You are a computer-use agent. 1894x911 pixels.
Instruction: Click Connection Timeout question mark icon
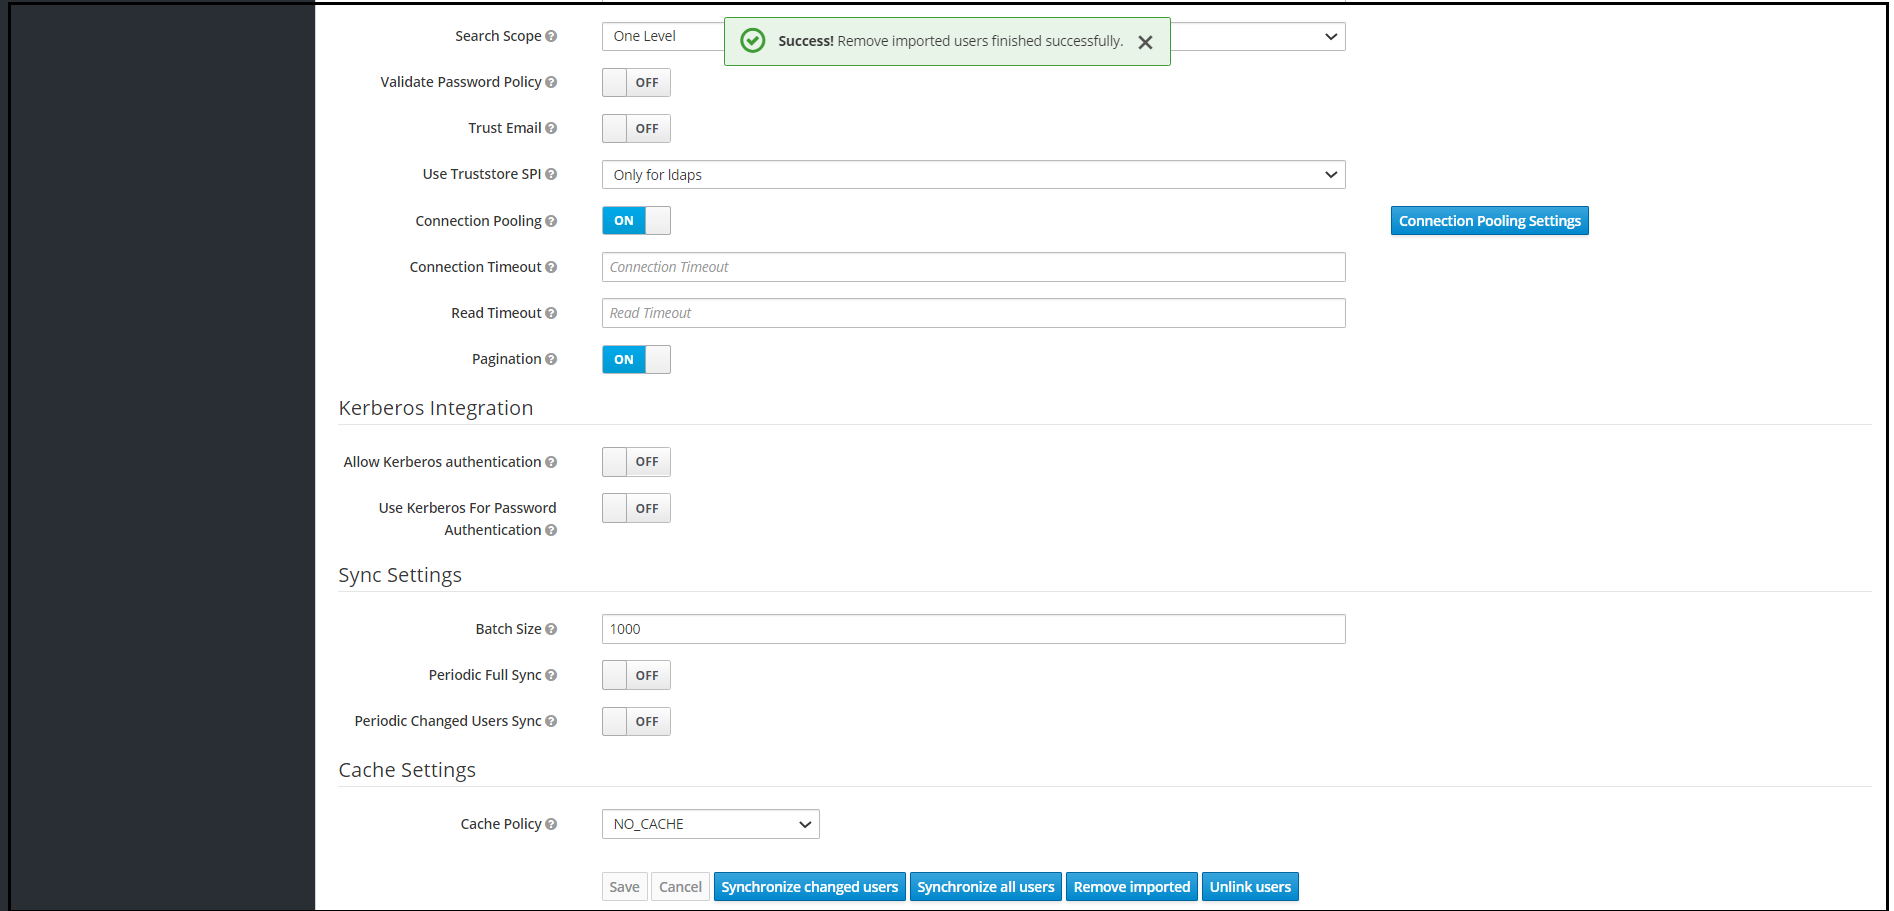551,267
